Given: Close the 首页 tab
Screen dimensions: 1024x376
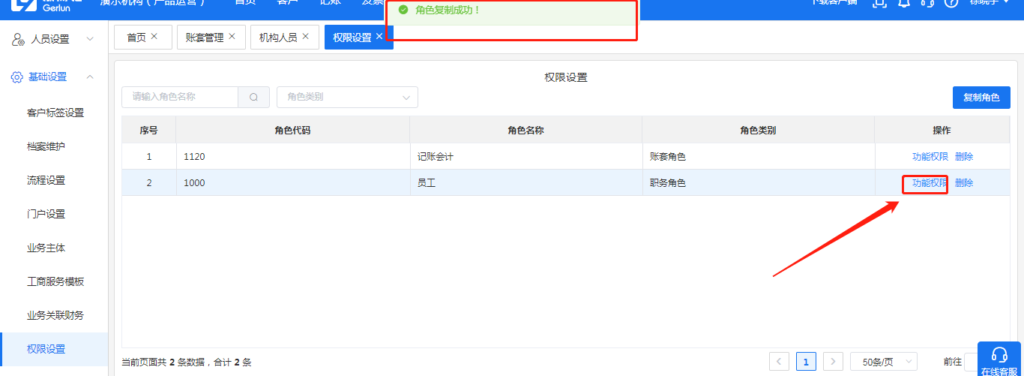Looking at the screenshot, I should (154, 37).
